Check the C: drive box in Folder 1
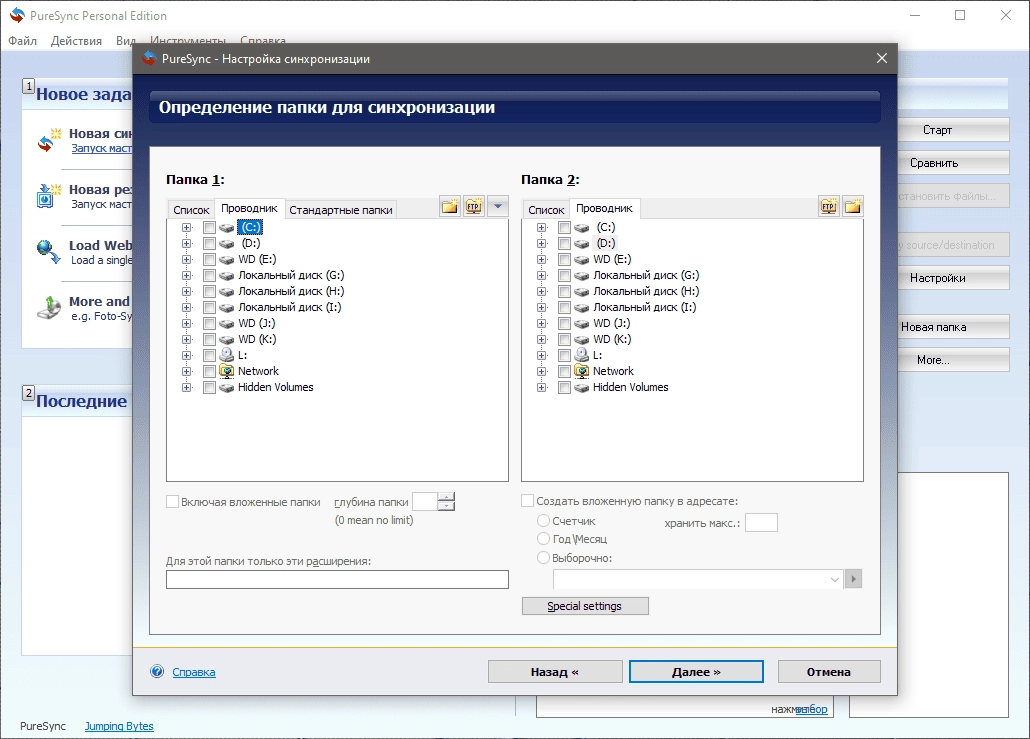This screenshot has height=739, width=1030. tap(209, 227)
